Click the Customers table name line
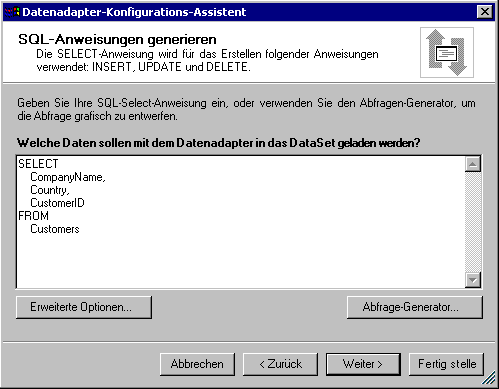 (x=55, y=229)
